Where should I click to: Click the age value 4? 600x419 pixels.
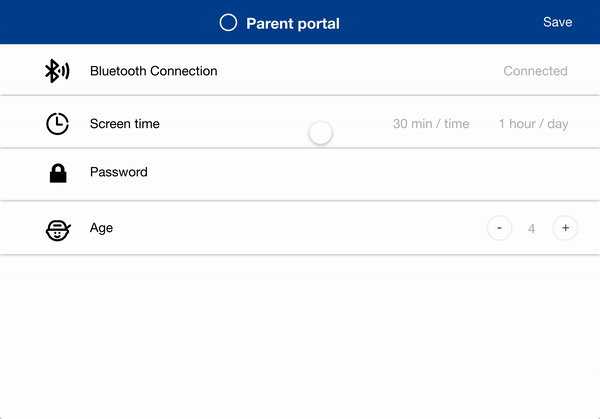531,229
